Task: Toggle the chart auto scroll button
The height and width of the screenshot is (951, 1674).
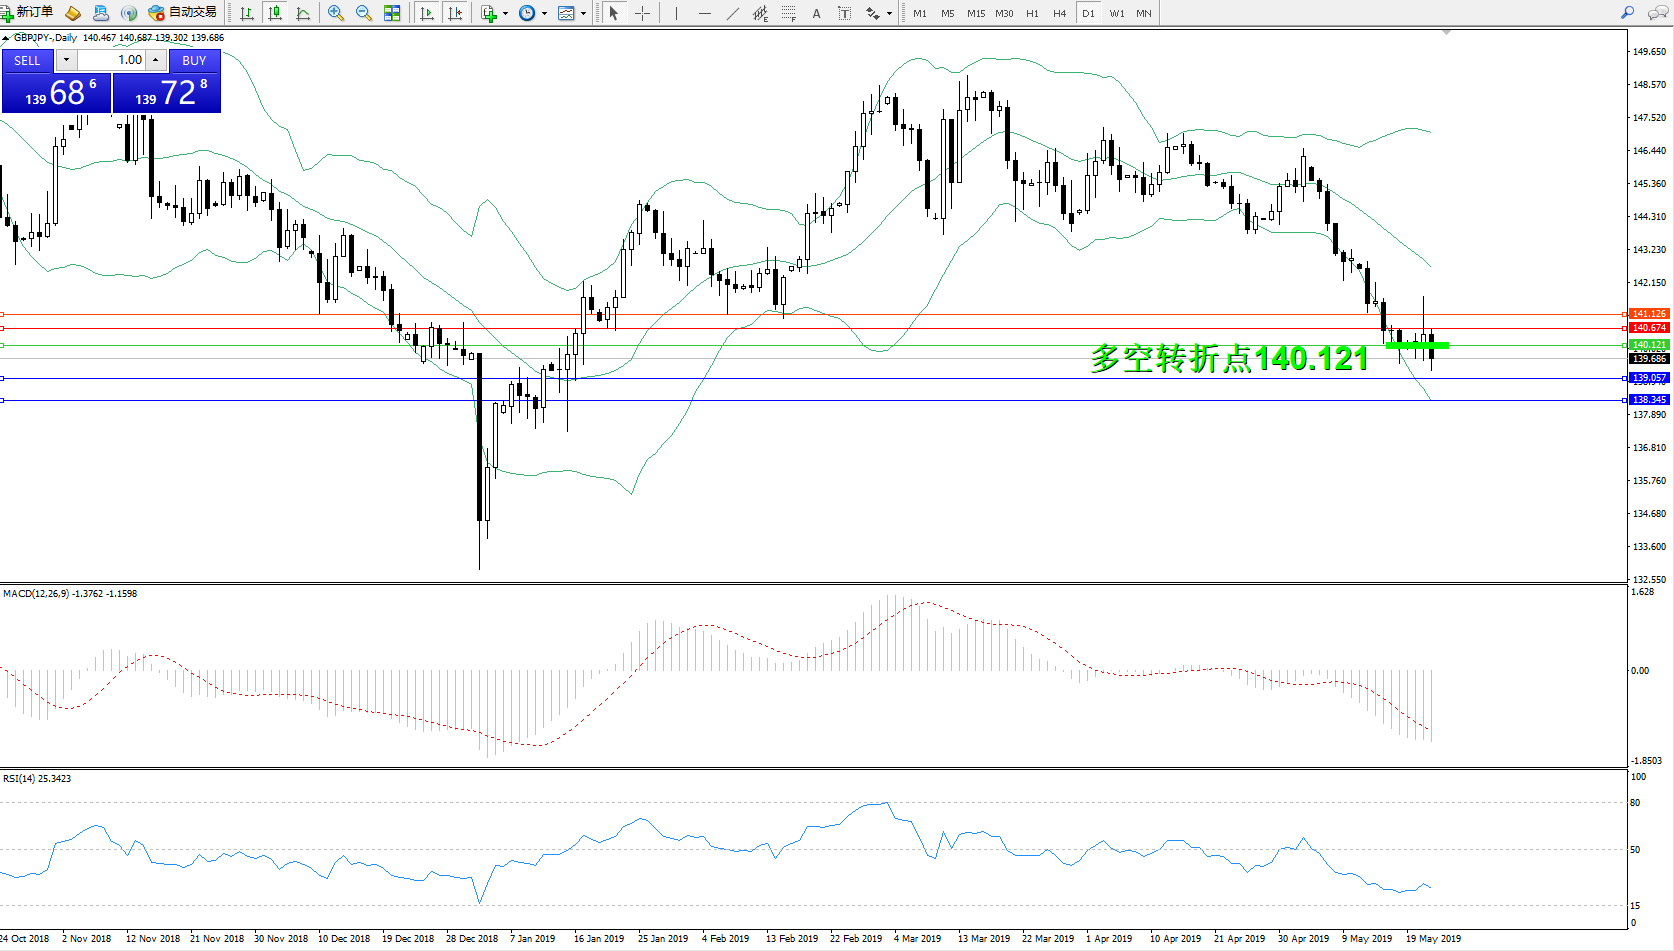Action: [x=427, y=13]
